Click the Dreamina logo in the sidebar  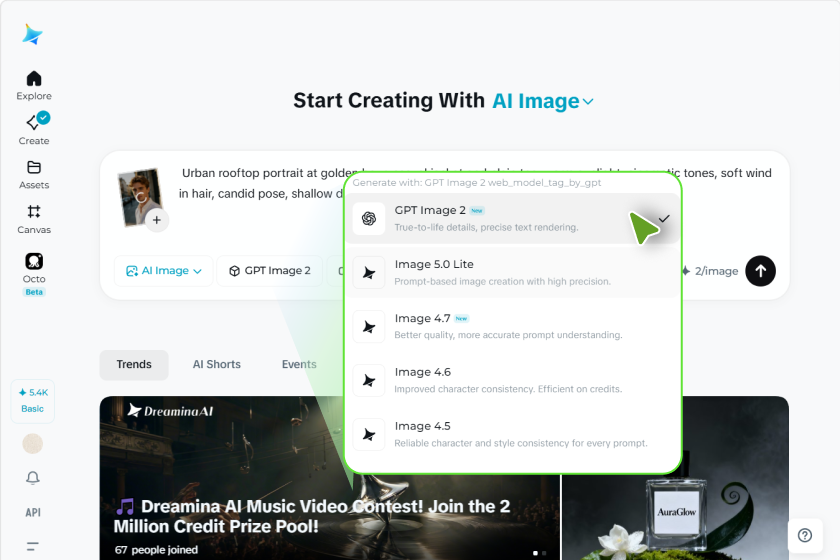pos(33,34)
